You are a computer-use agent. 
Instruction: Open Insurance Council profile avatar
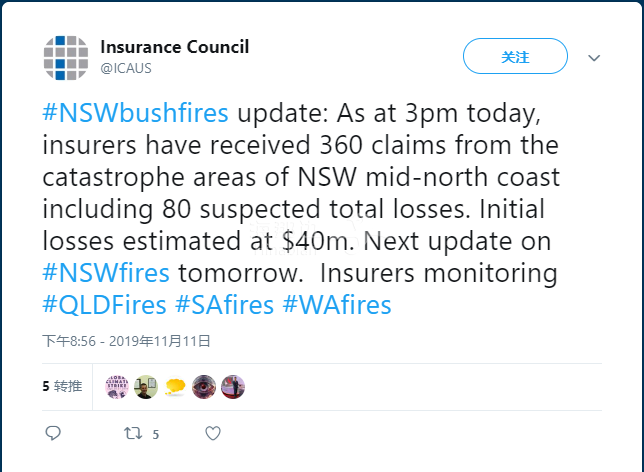(66, 57)
